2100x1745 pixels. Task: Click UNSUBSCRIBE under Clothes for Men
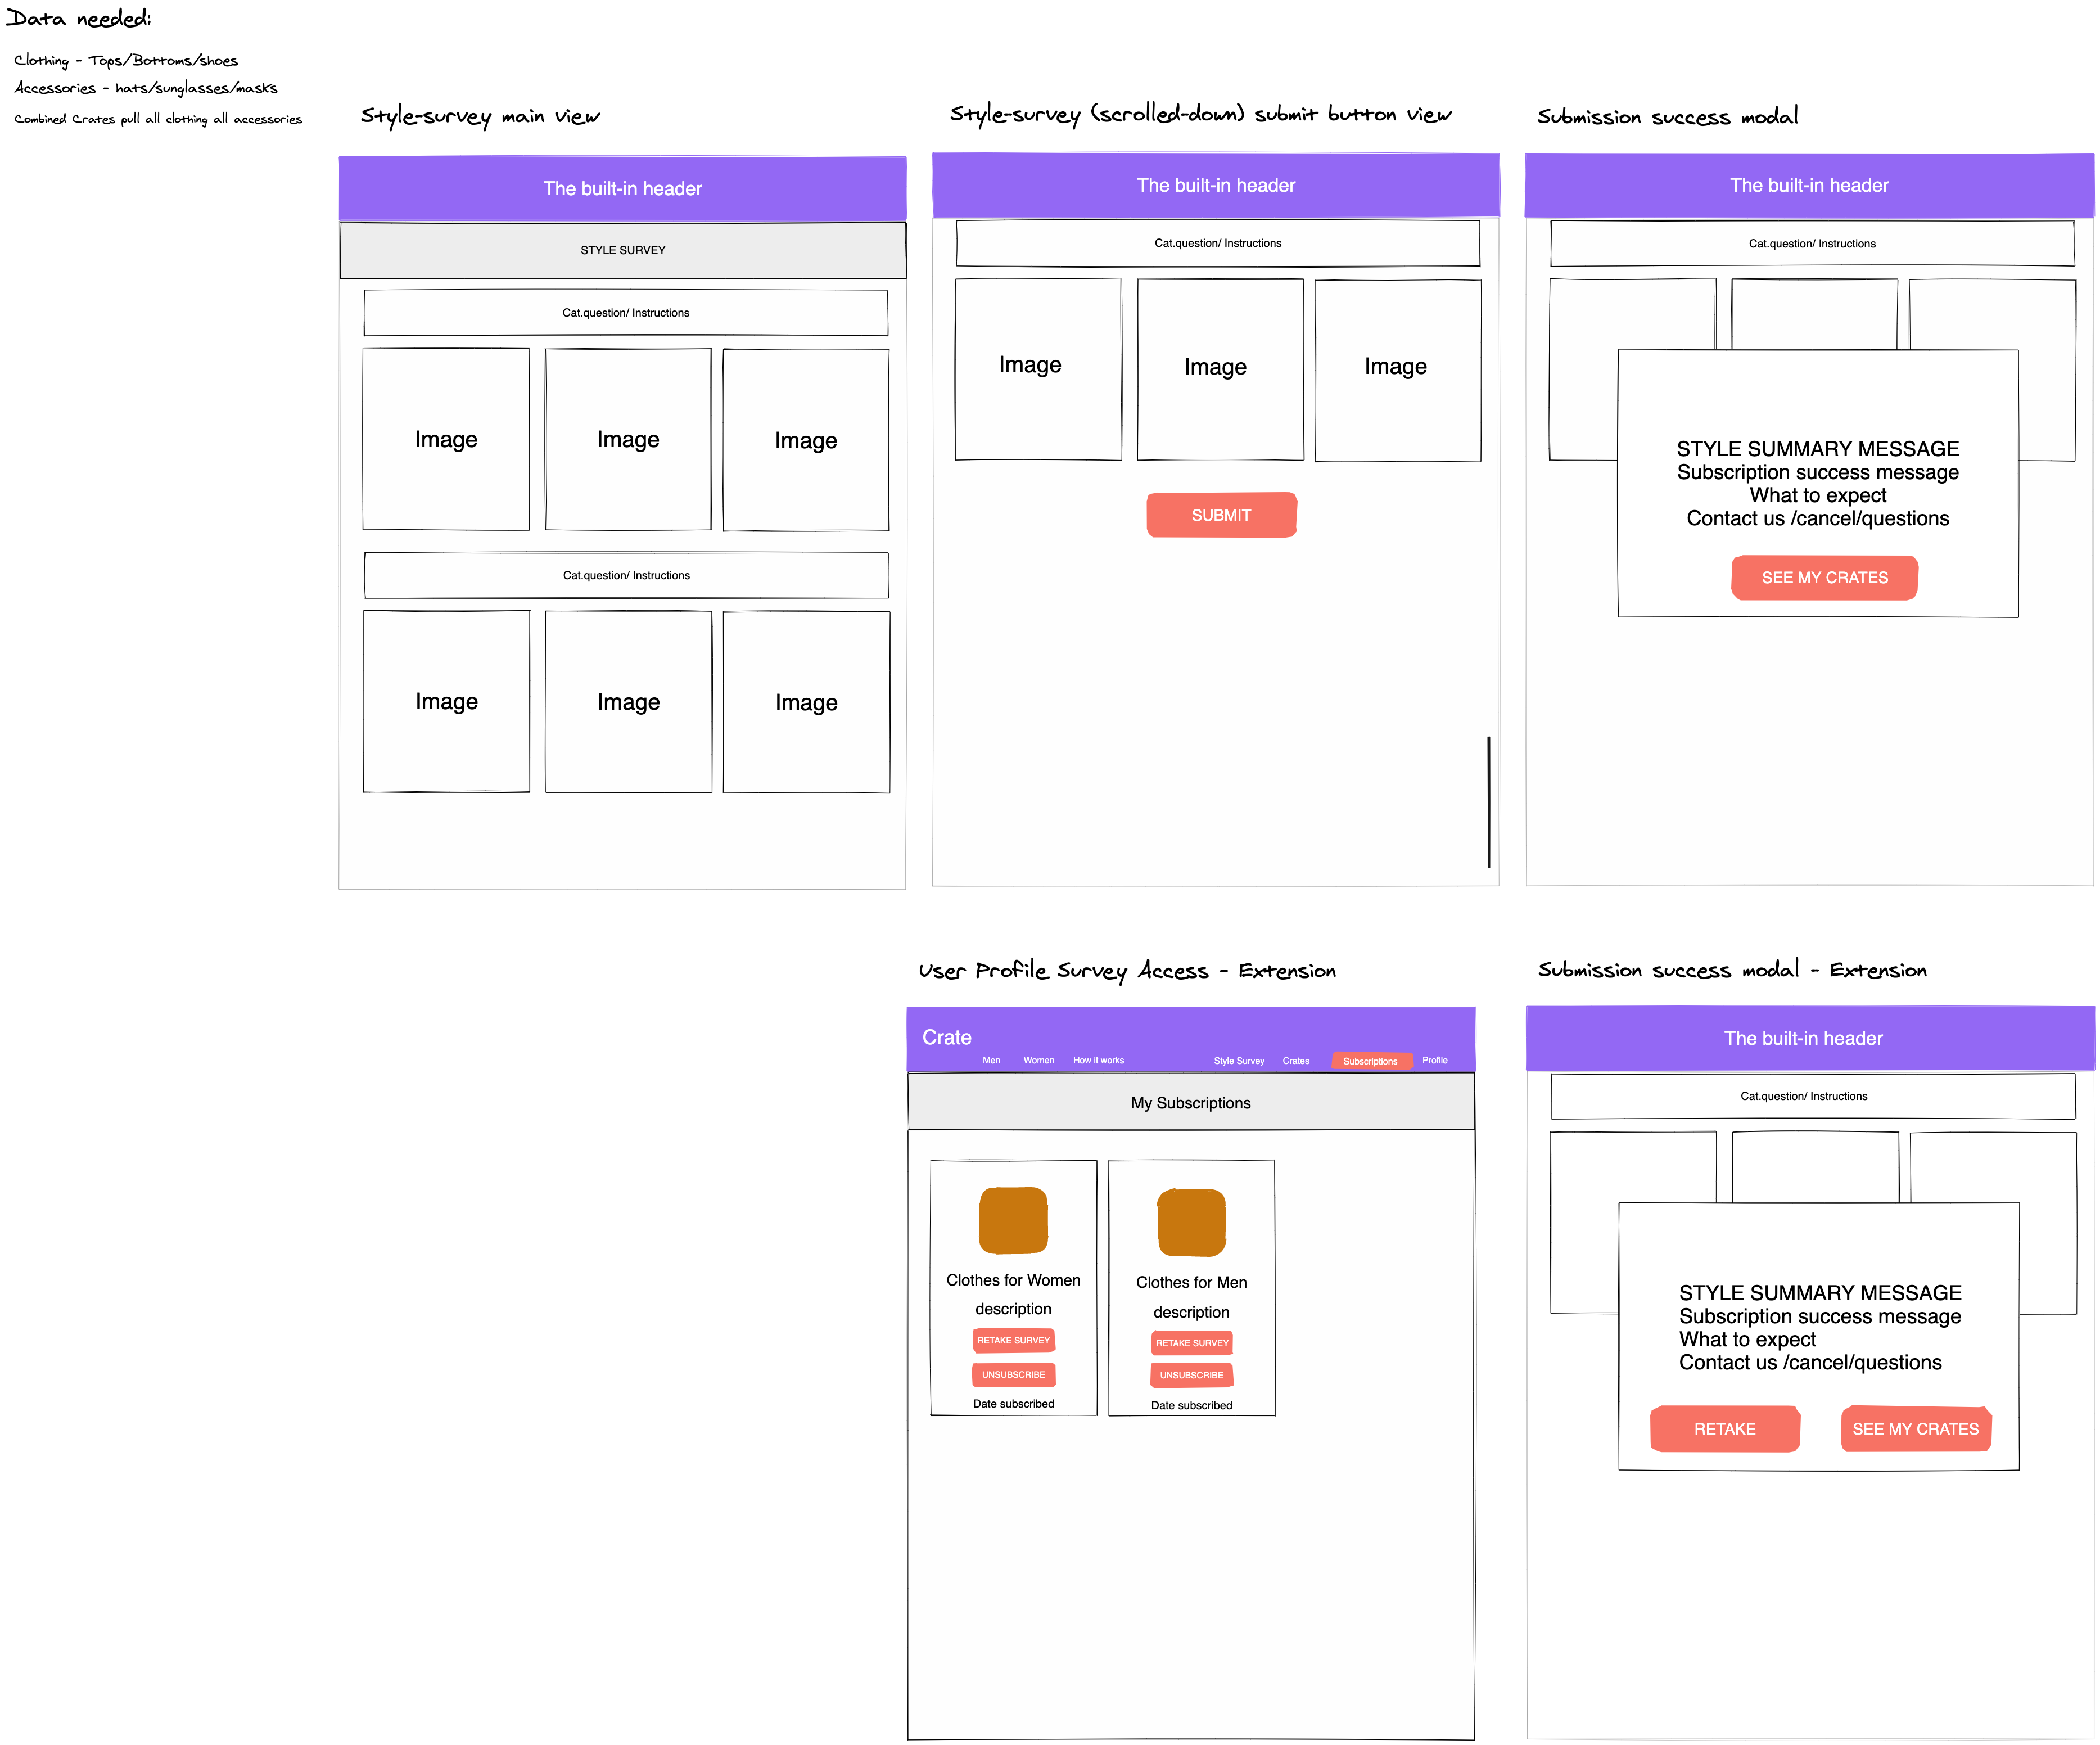[1191, 1375]
